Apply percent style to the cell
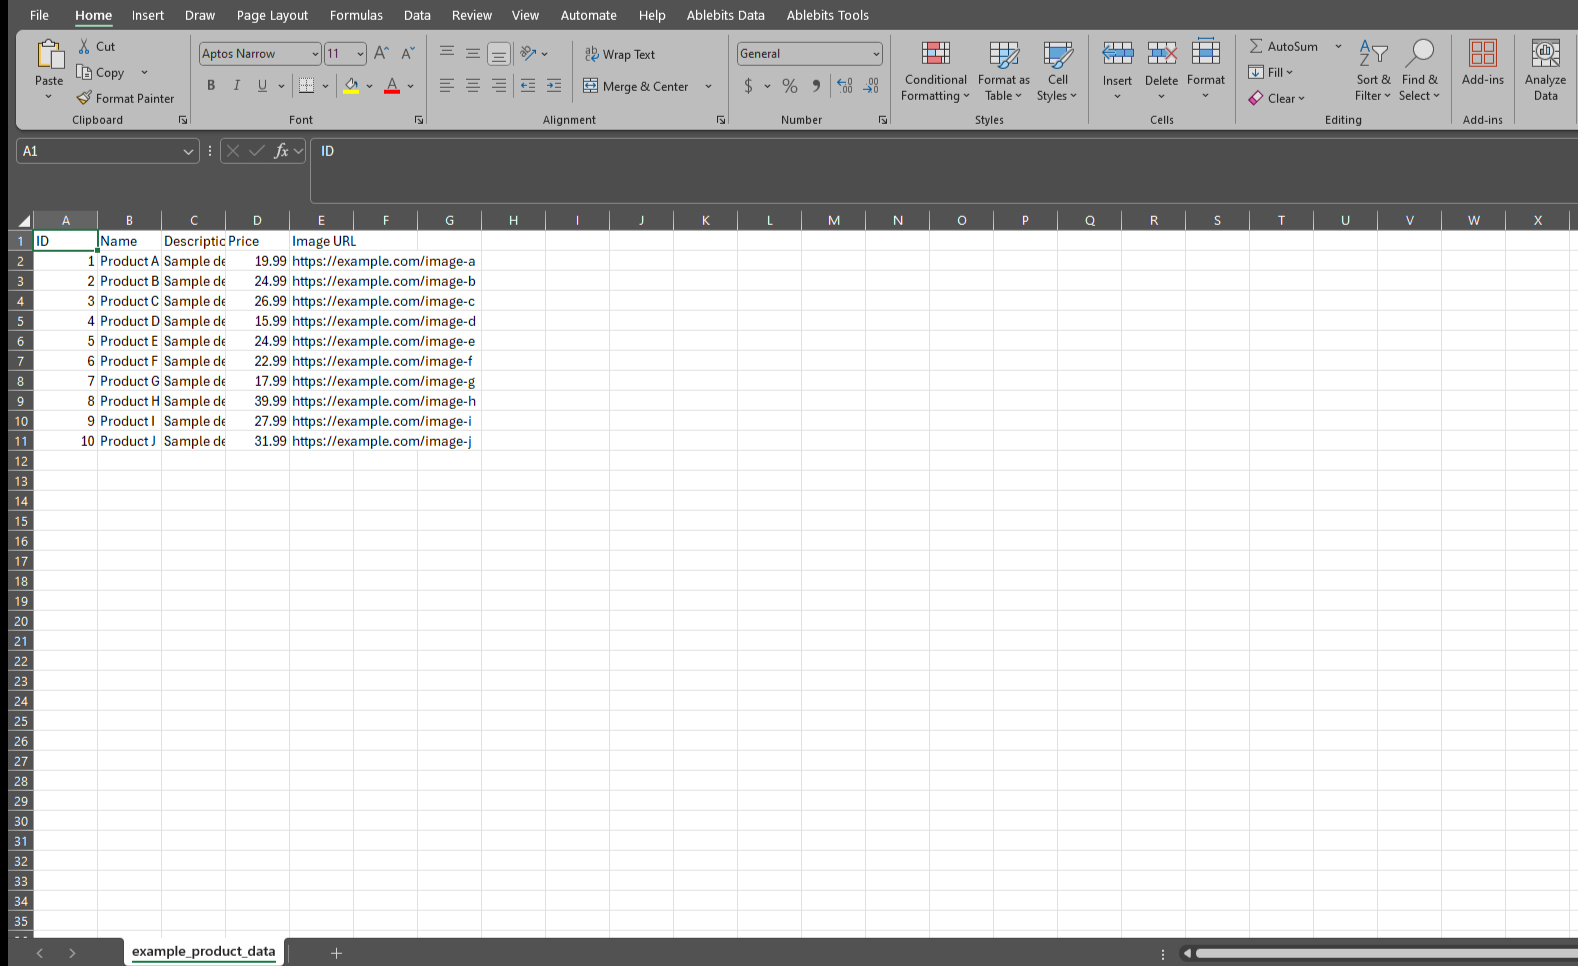Image resolution: width=1578 pixels, height=966 pixels. [x=790, y=86]
